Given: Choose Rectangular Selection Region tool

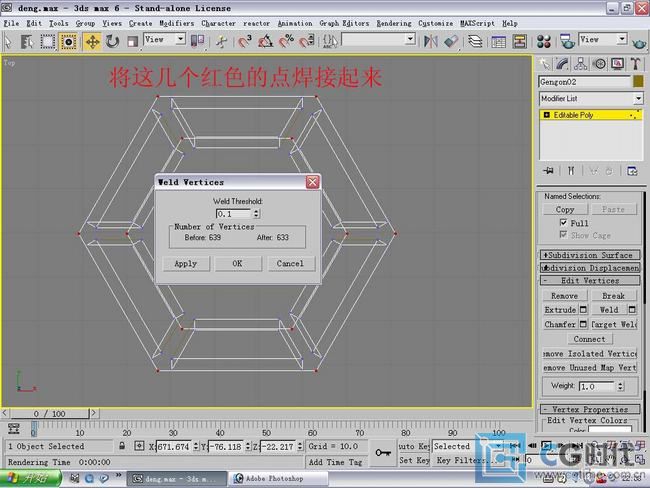Looking at the screenshot, I should click(47, 41).
